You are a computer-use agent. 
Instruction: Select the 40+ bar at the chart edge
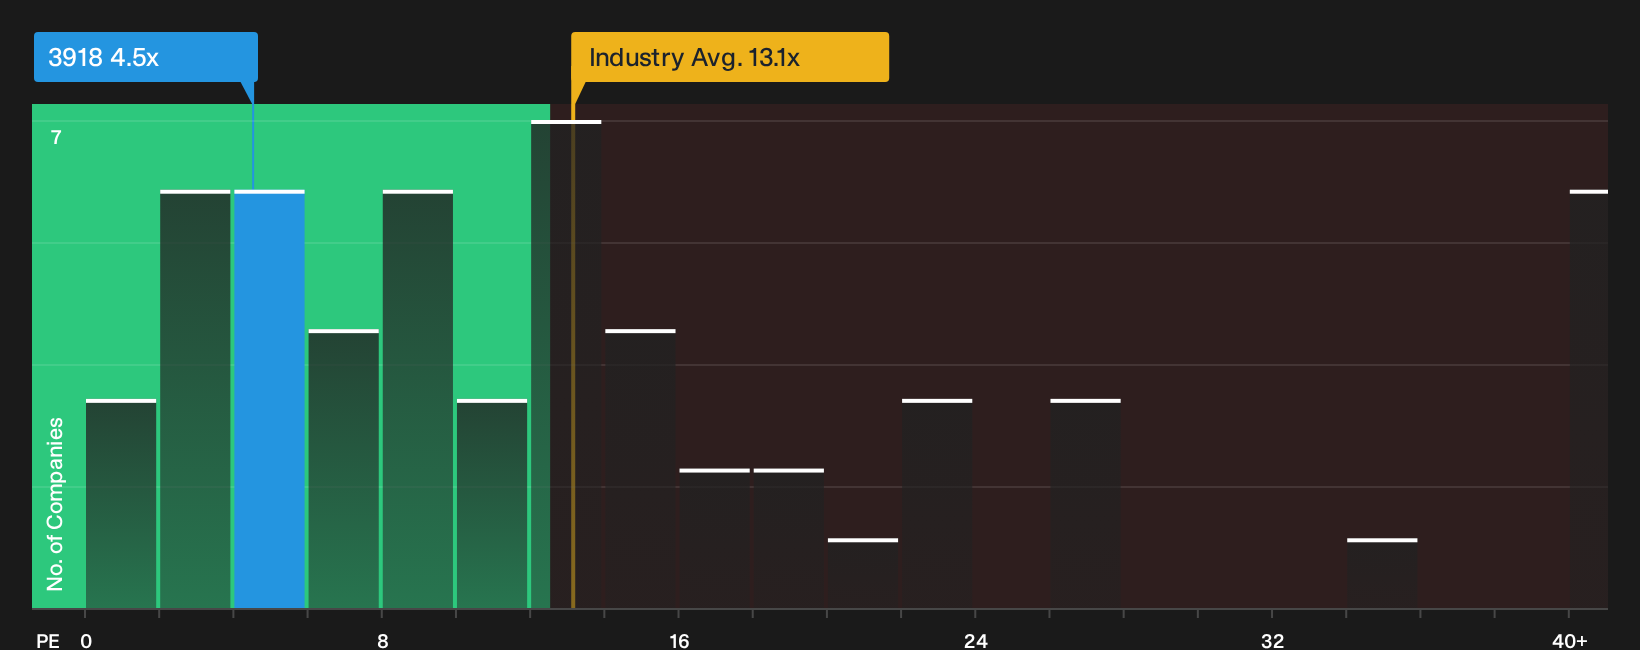pos(1589,399)
